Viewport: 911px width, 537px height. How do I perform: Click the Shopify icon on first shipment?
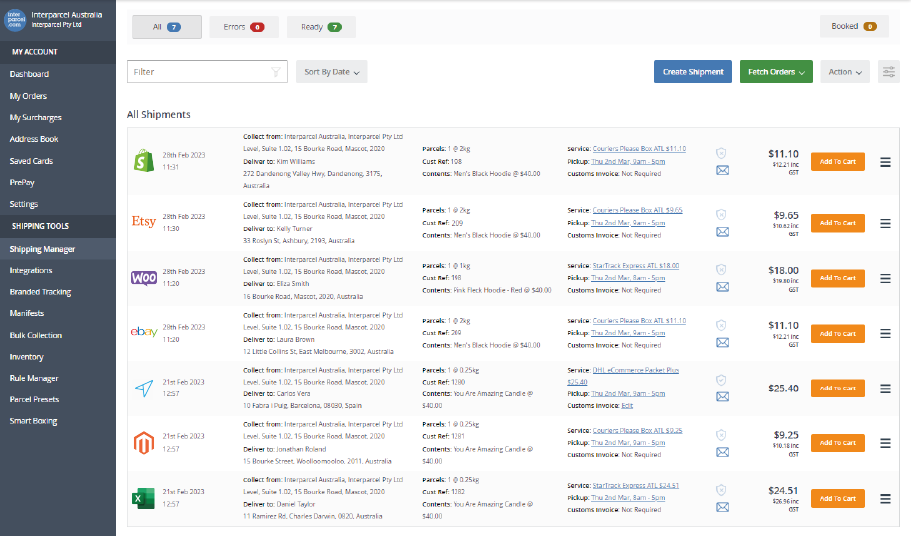tap(142, 162)
